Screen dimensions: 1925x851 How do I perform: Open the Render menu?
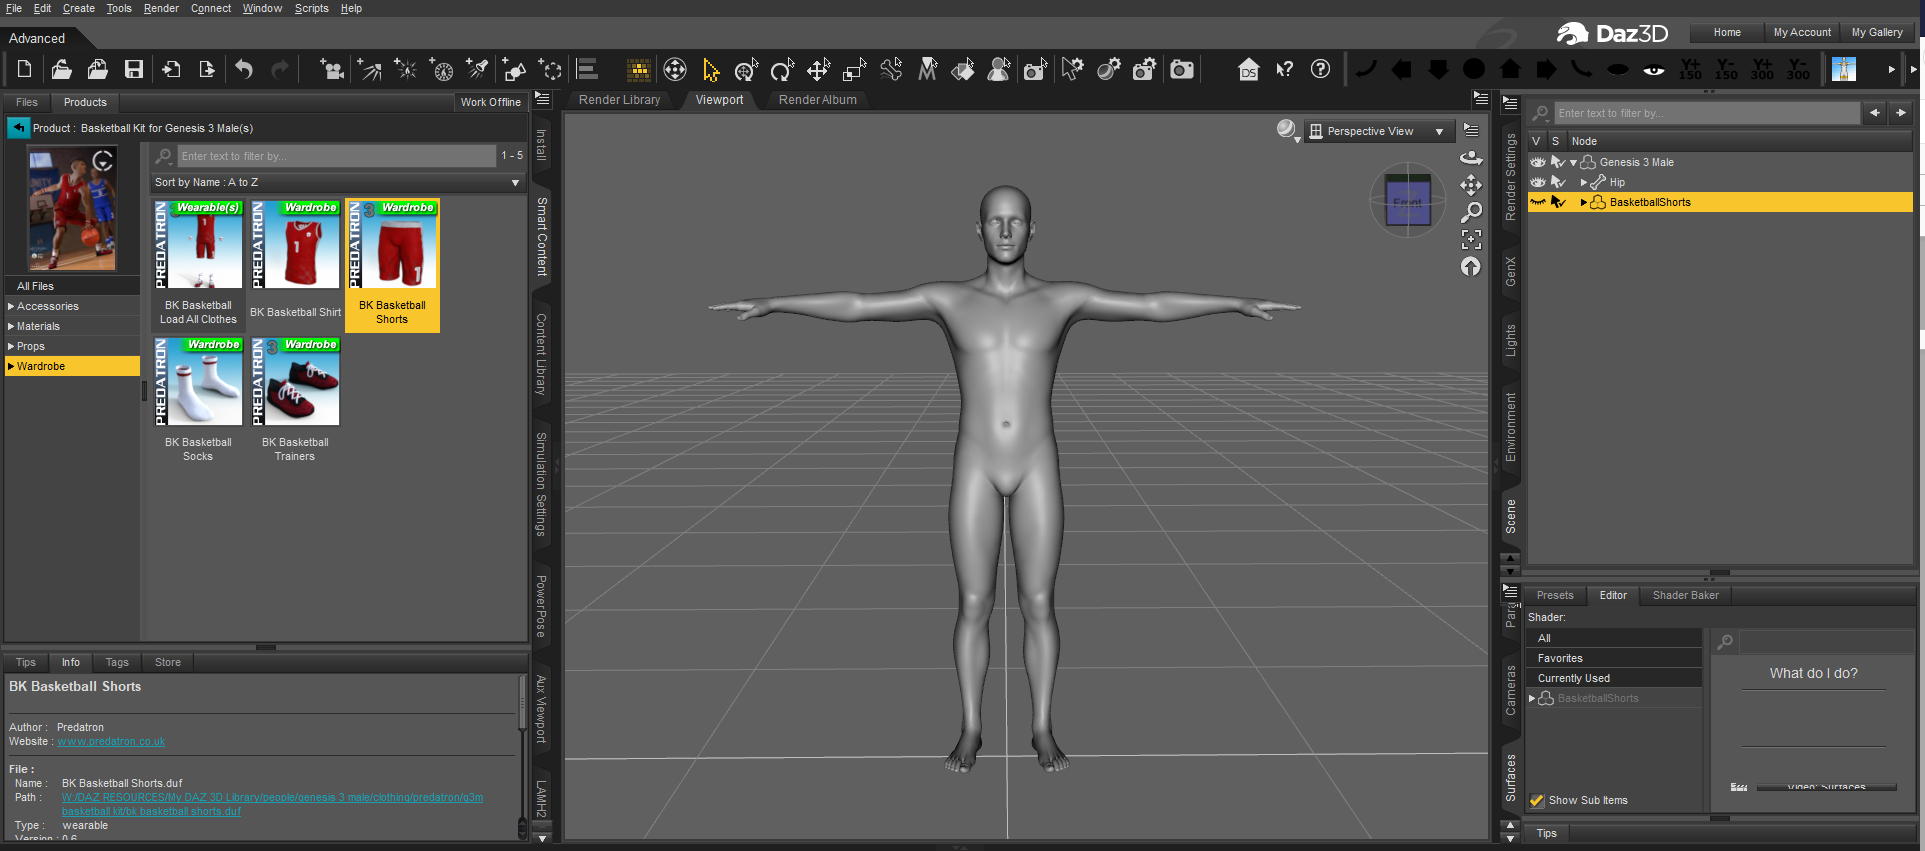tap(161, 8)
